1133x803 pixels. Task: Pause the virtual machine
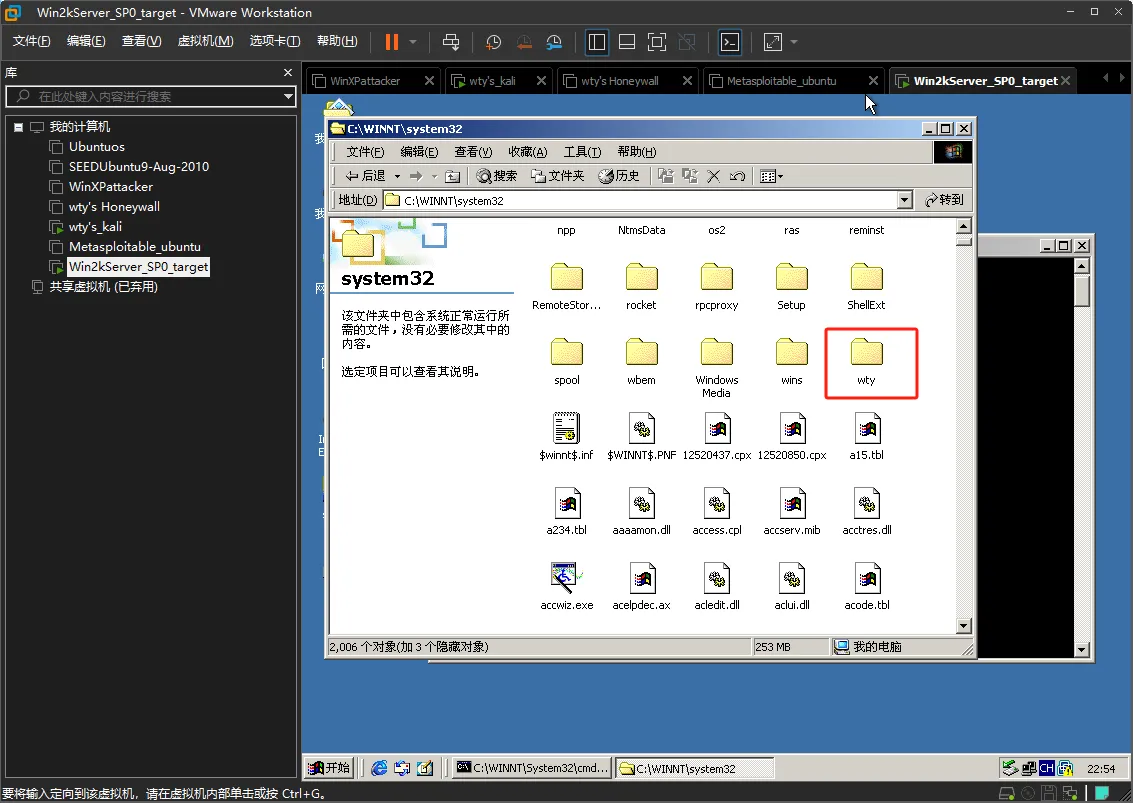click(x=392, y=42)
